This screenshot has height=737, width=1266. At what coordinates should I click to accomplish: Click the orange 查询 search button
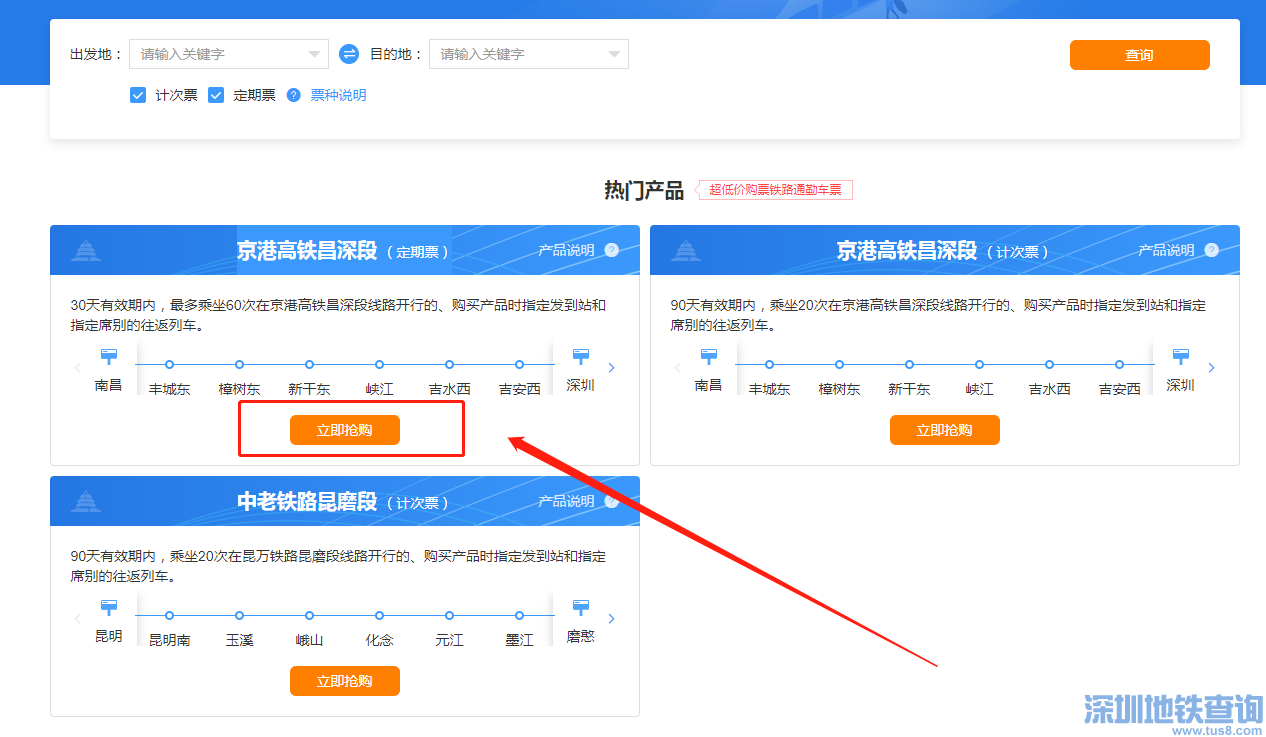(1140, 55)
